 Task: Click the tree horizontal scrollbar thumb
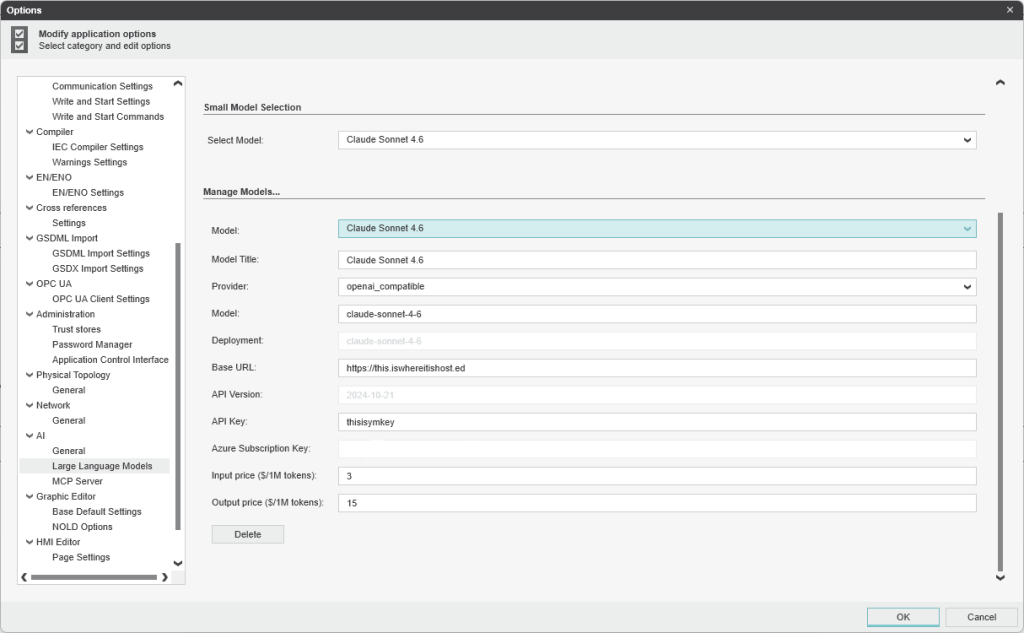(94, 577)
